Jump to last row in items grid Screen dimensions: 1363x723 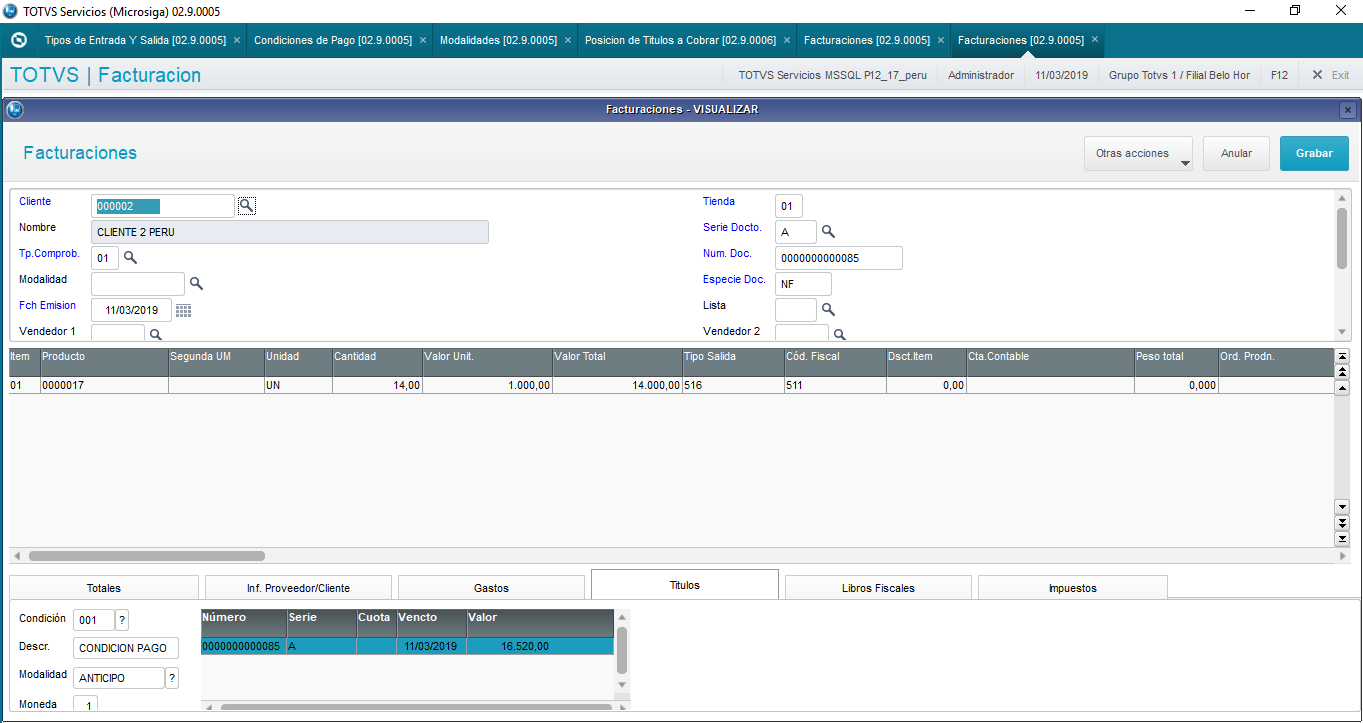pyautogui.click(x=1343, y=538)
